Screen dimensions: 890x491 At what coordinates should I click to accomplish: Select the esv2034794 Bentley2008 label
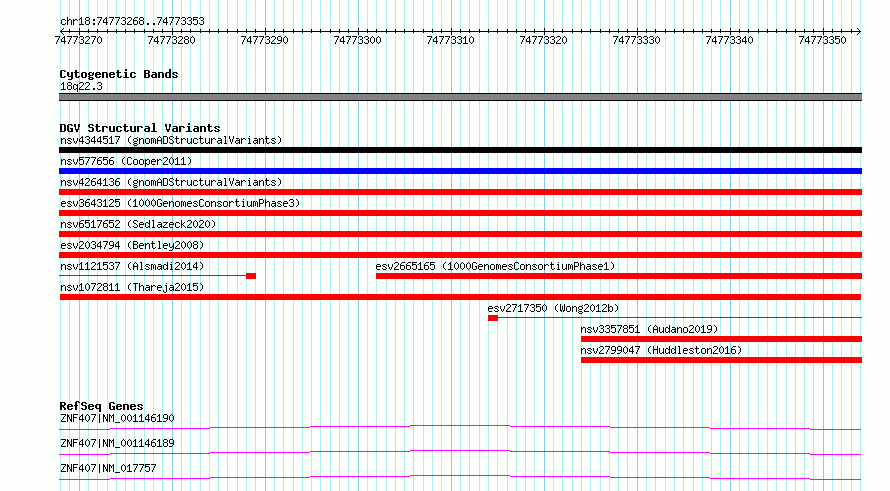click(132, 245)
